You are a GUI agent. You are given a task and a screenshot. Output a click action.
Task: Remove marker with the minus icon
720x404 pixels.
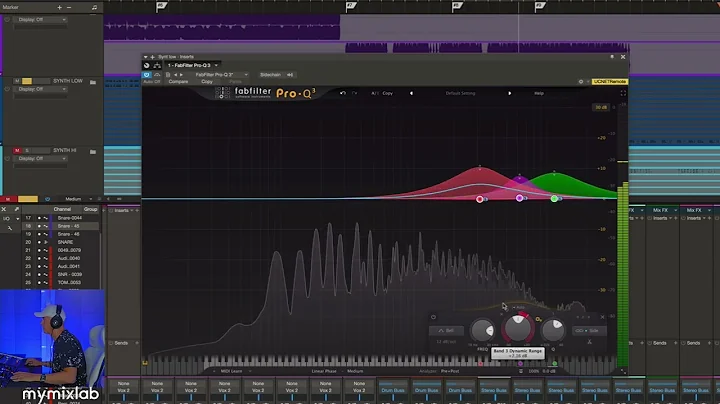pos(69,7)
